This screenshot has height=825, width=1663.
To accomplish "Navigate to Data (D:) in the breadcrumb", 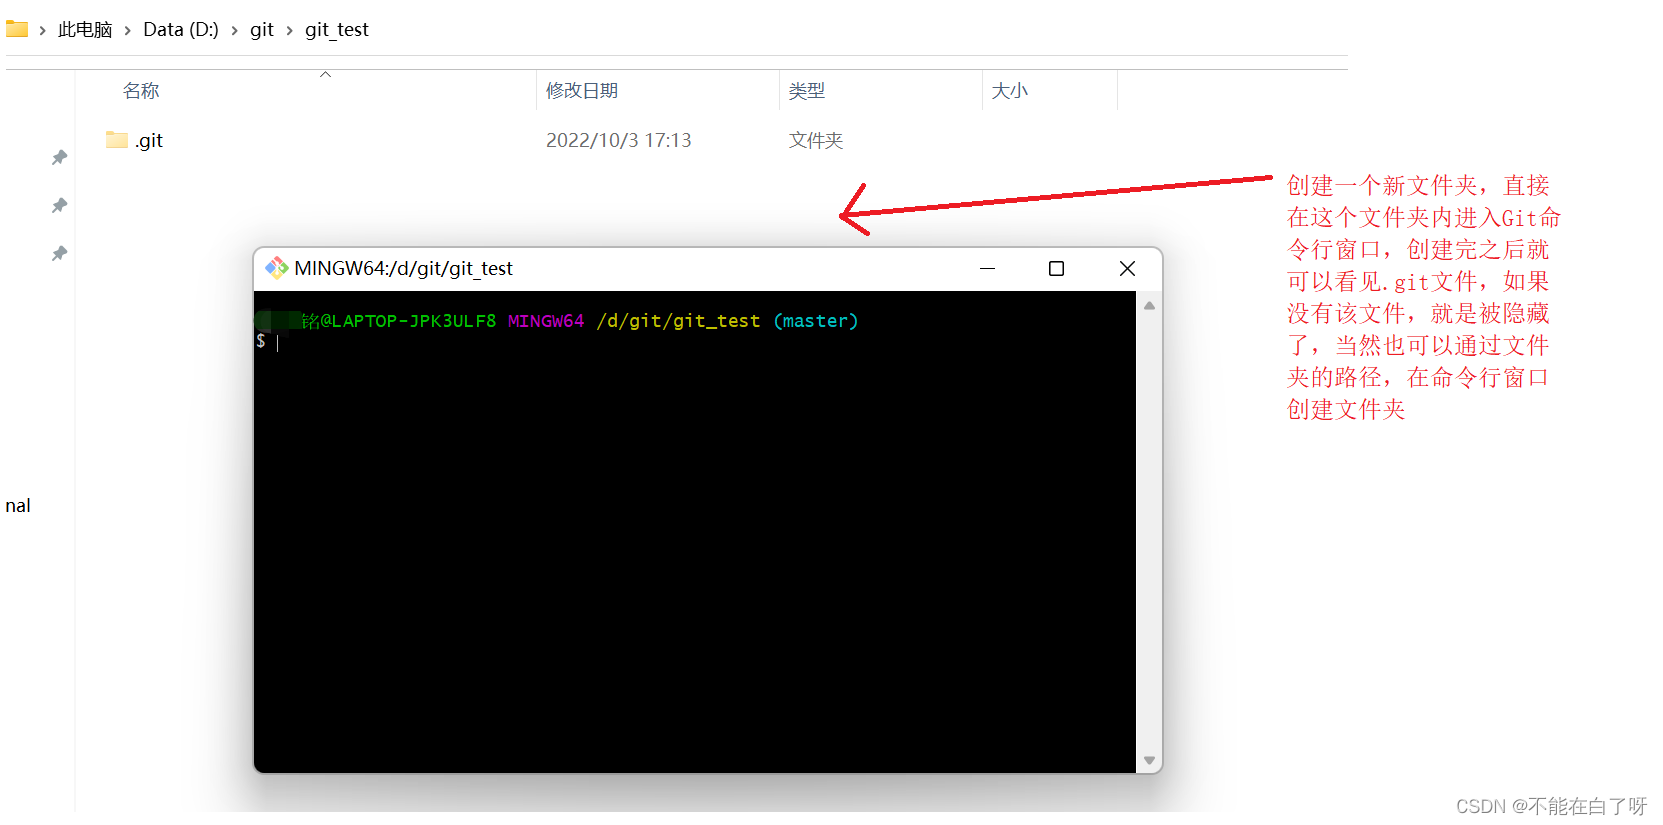I will pyautogui.click(x=181, y=30).
